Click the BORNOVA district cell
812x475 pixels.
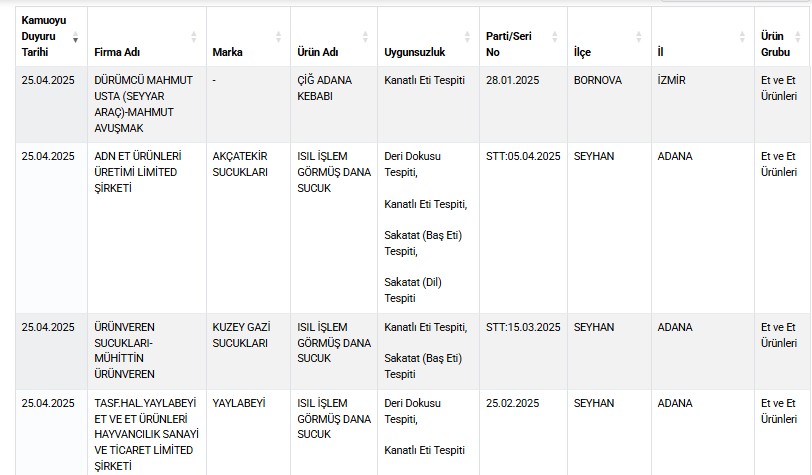point(609,104)
